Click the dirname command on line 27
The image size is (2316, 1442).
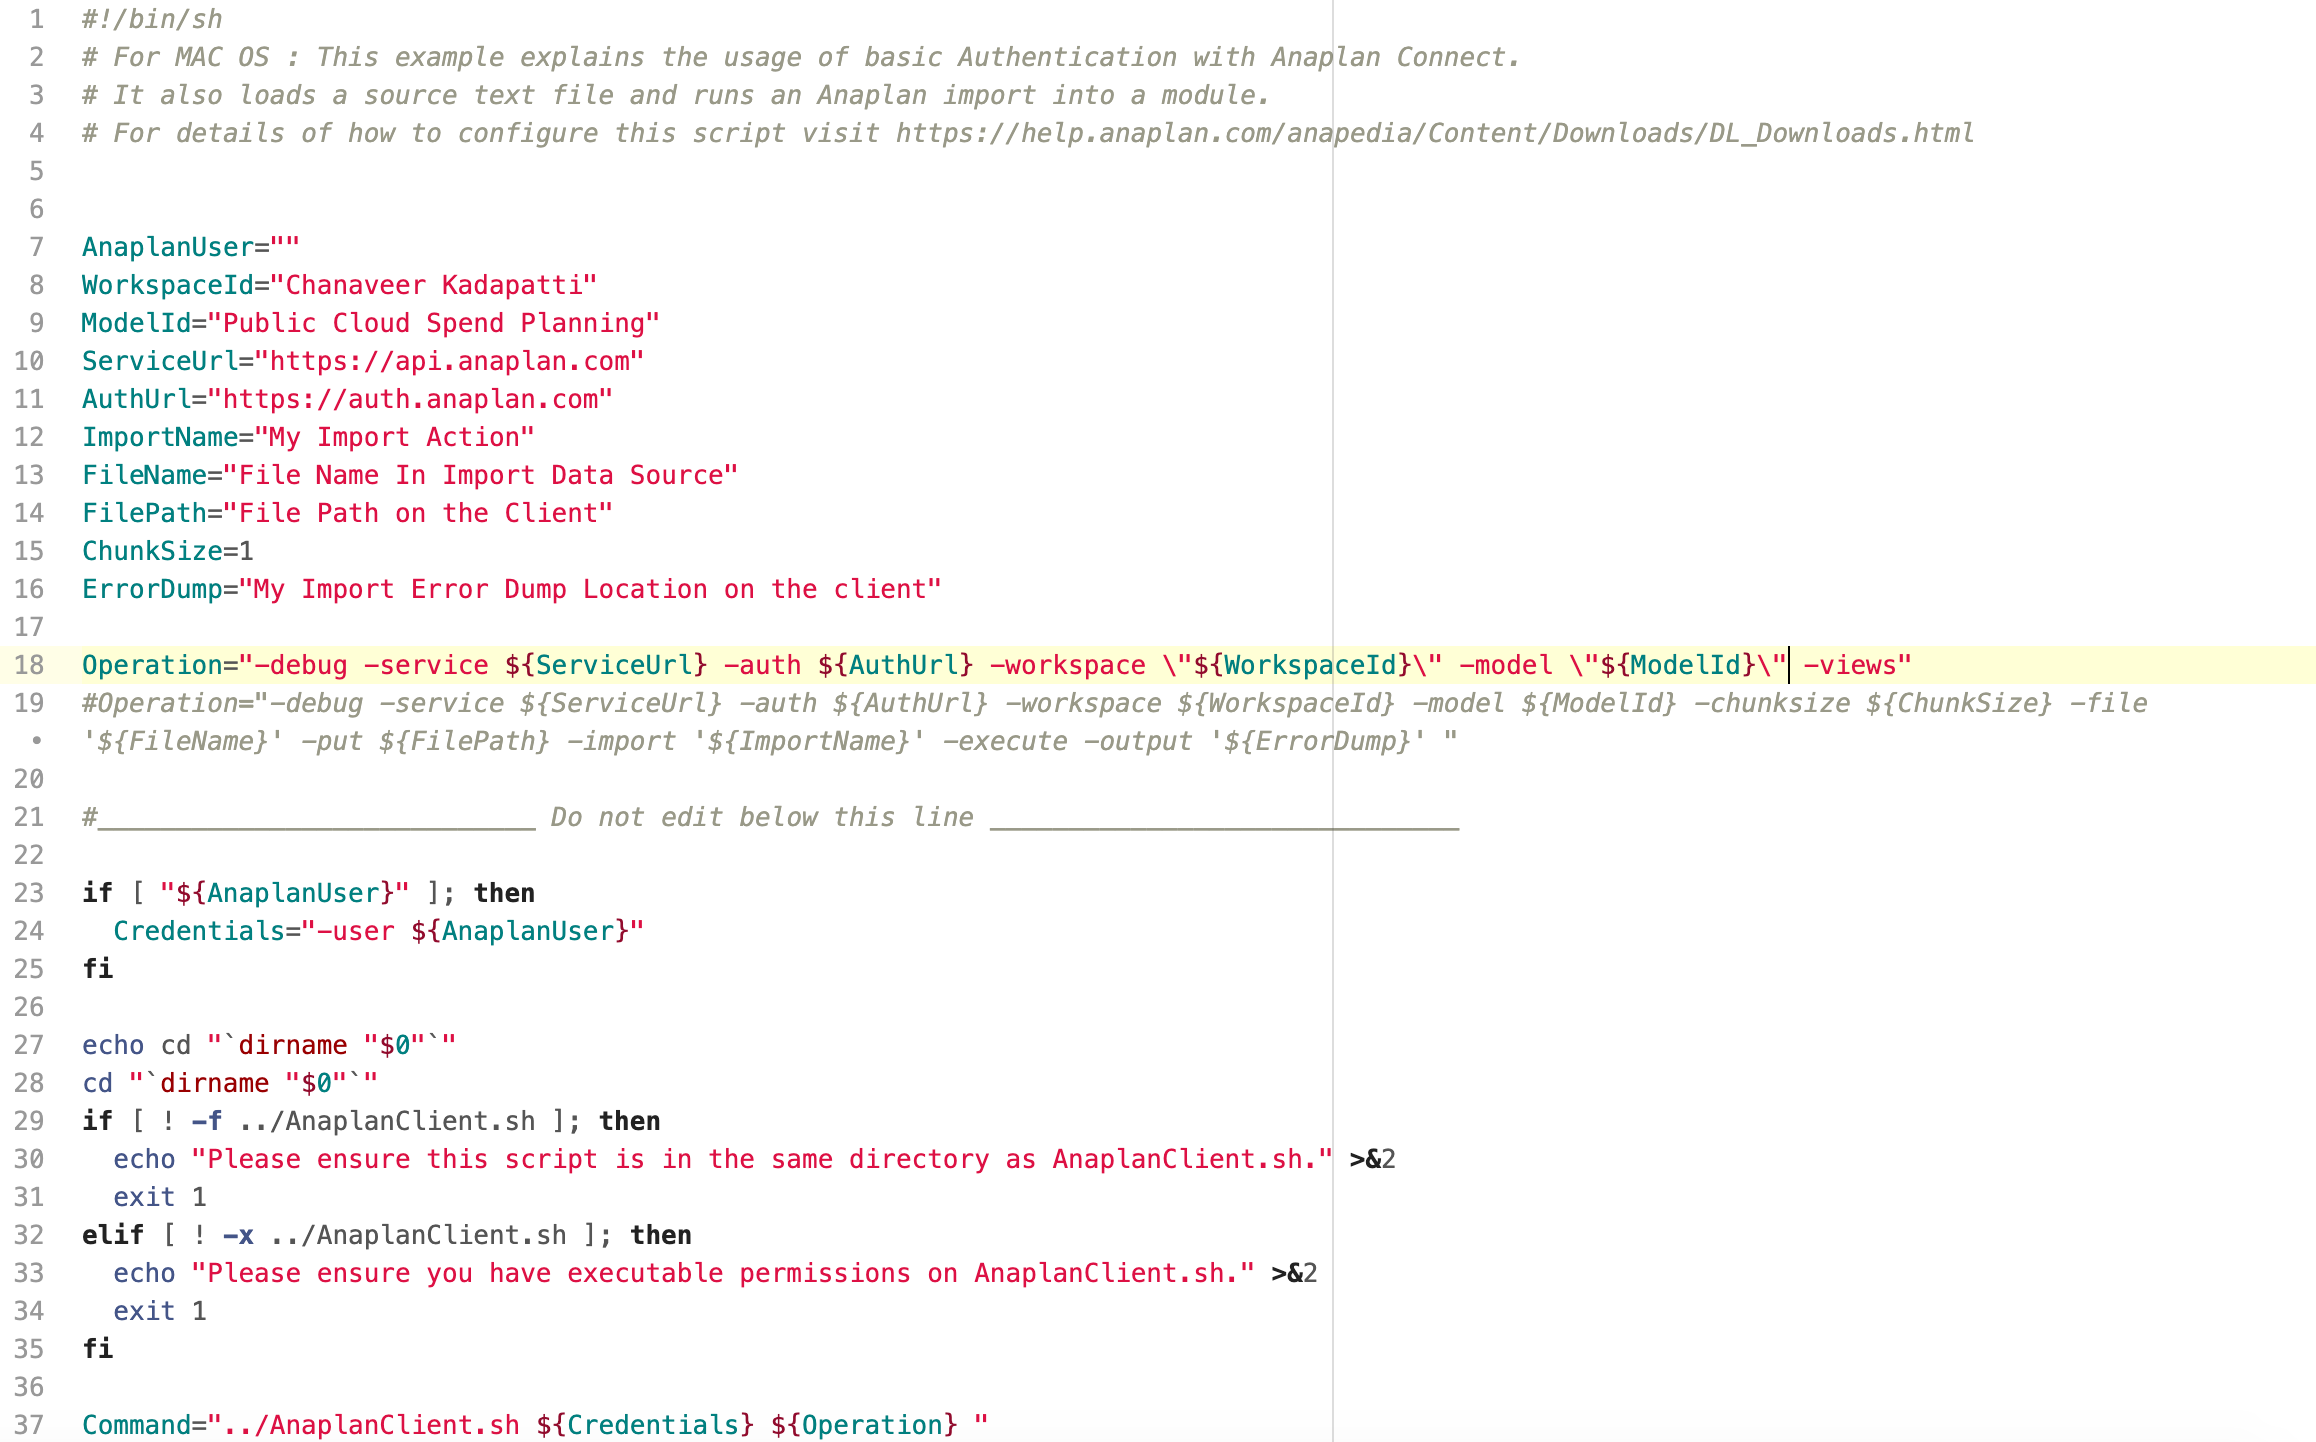[x=292, y=1044]
